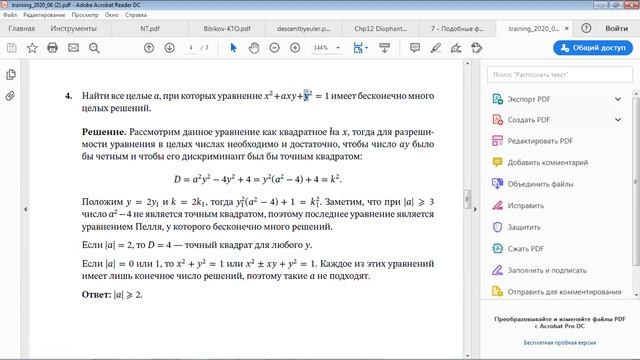Click the Sign document pen icon
The image size is (640, 360).
tap(456, 48)
